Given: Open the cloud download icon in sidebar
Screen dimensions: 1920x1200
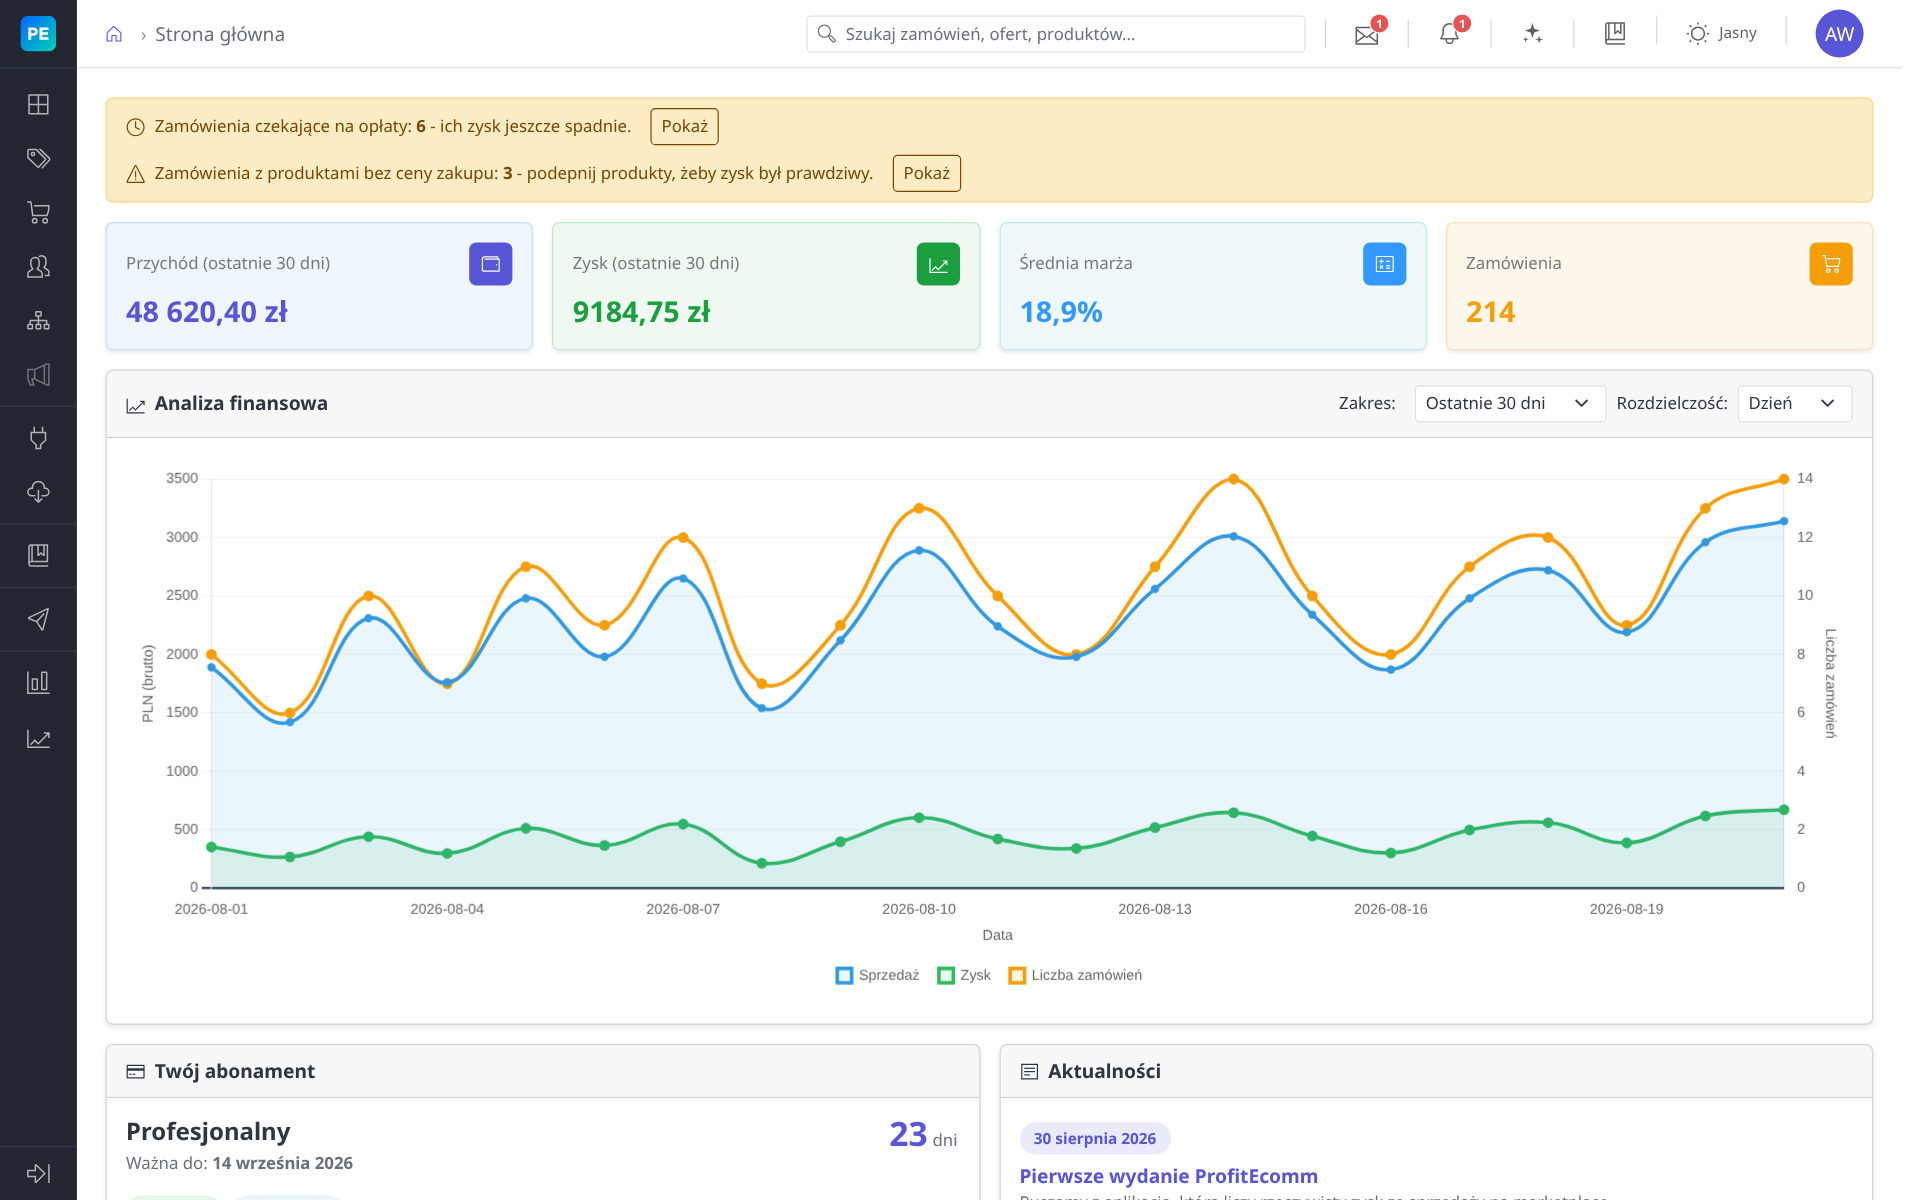Looking at the screenshot, I should (38, 492).
